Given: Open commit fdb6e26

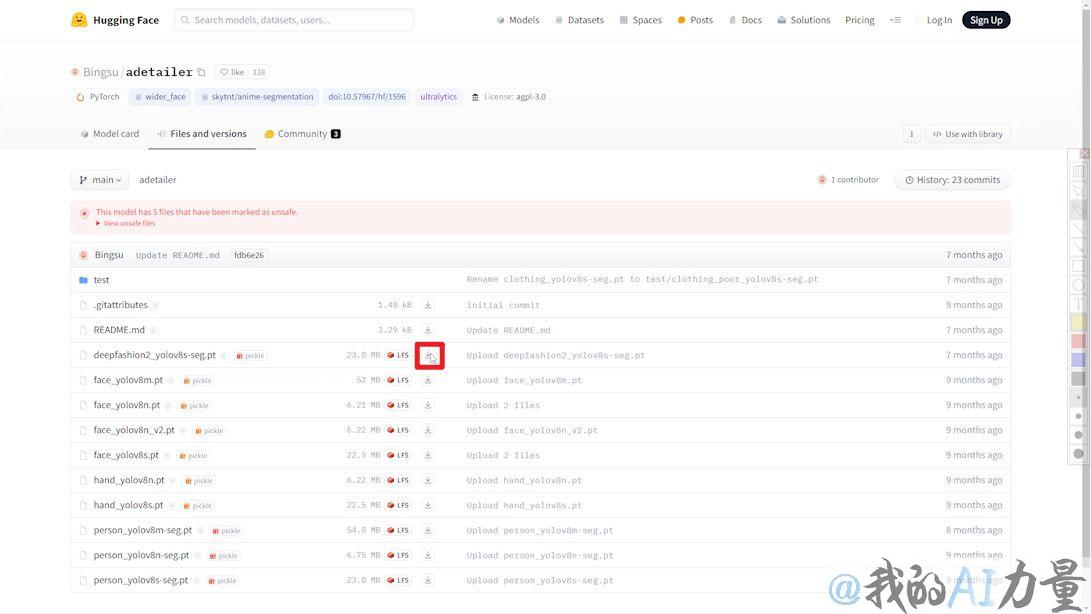Looking at the screenshot, I should click(x=249, y=255).
